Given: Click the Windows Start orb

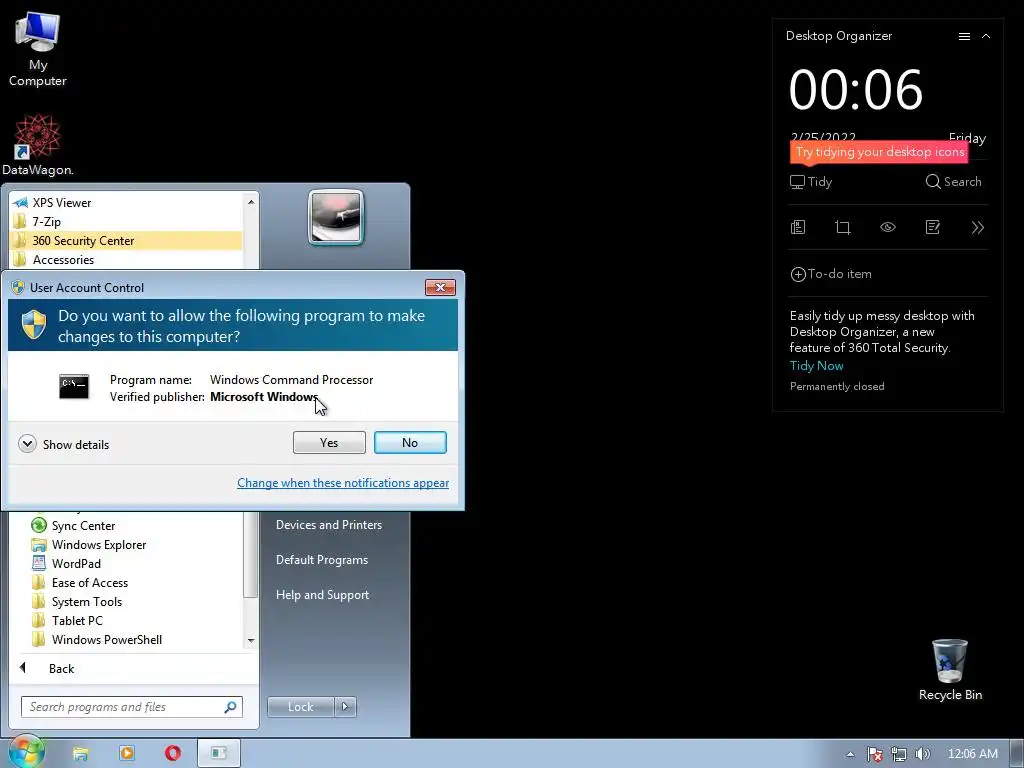Looking at the screenshot, I should pyautogui.click(x=25, y=752).
